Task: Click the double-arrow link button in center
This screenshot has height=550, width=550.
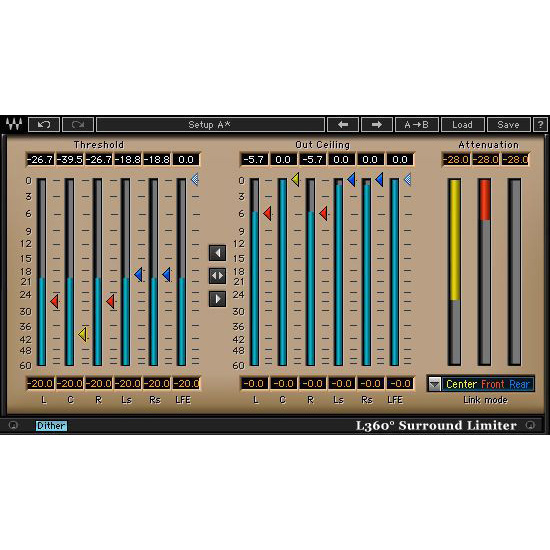Action: [217, 276]
